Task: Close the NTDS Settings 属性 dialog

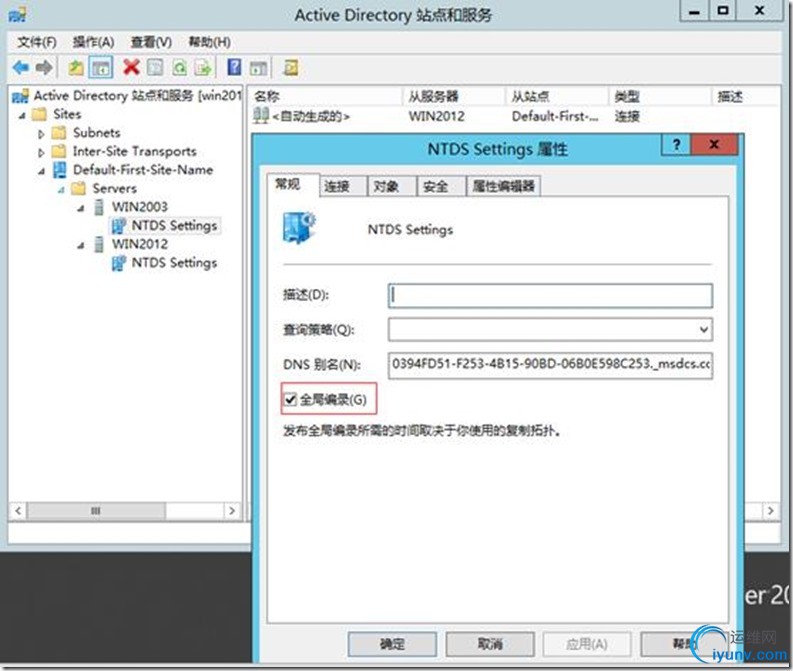Action: coord(715,145)
